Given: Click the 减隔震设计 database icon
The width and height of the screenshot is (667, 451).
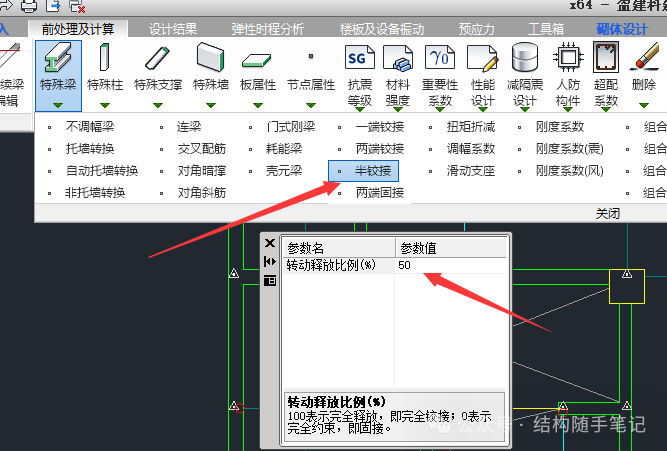Looking at the screenshot, I should [525, 57].
